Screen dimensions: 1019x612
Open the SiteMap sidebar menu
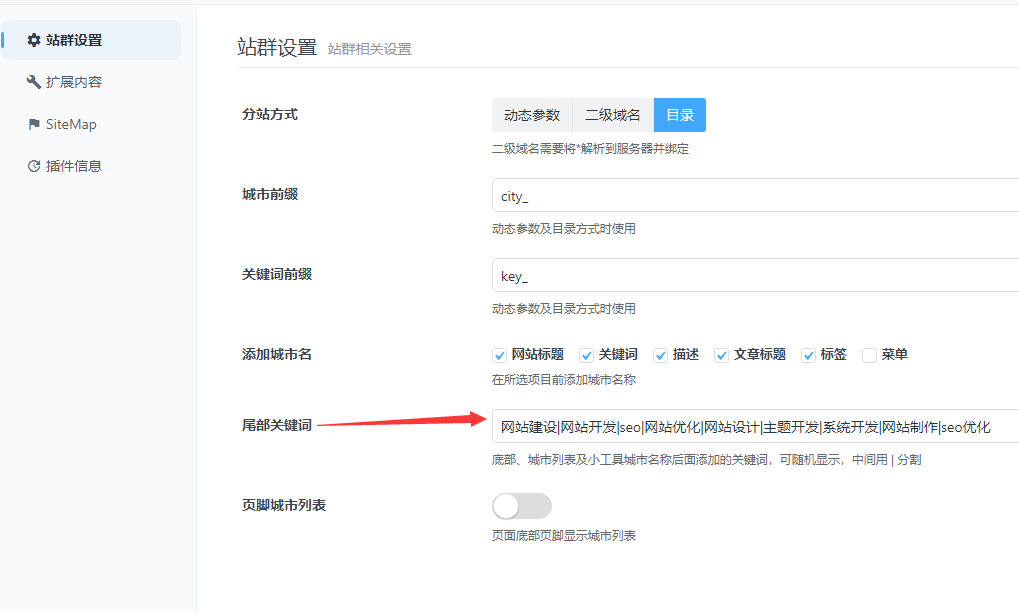pyautogui.click(x=70, y=124)
